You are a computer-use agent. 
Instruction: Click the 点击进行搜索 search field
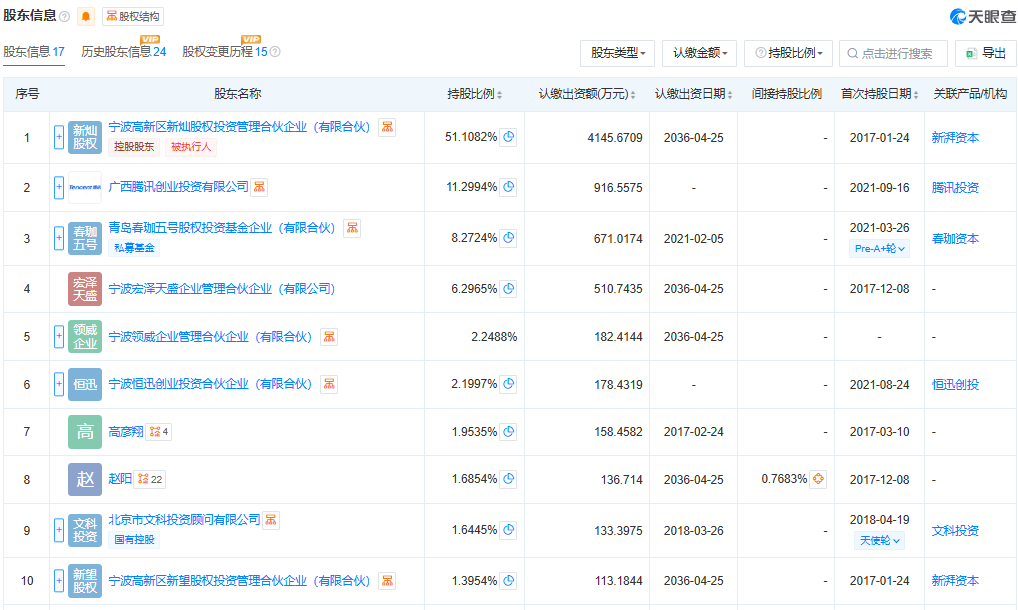click(893, 53)
